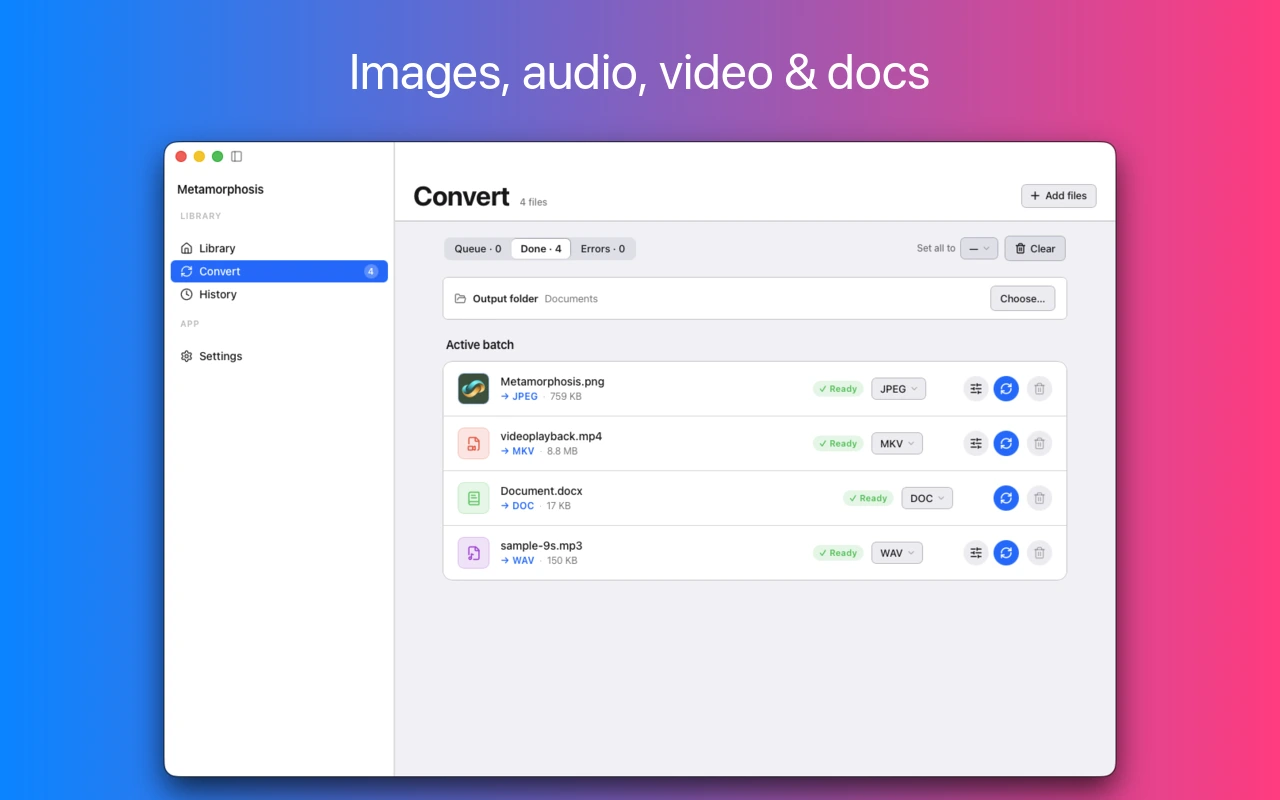Click the Metamorphosis.png file name

(x=552, y=381)
